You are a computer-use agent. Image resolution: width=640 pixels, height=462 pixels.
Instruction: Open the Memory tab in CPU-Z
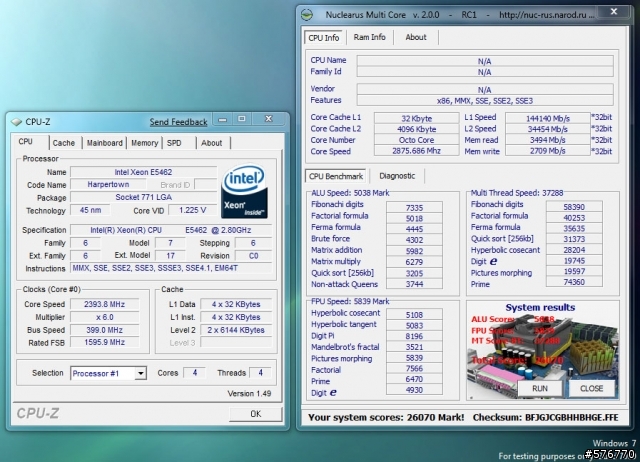click(144, 143)
